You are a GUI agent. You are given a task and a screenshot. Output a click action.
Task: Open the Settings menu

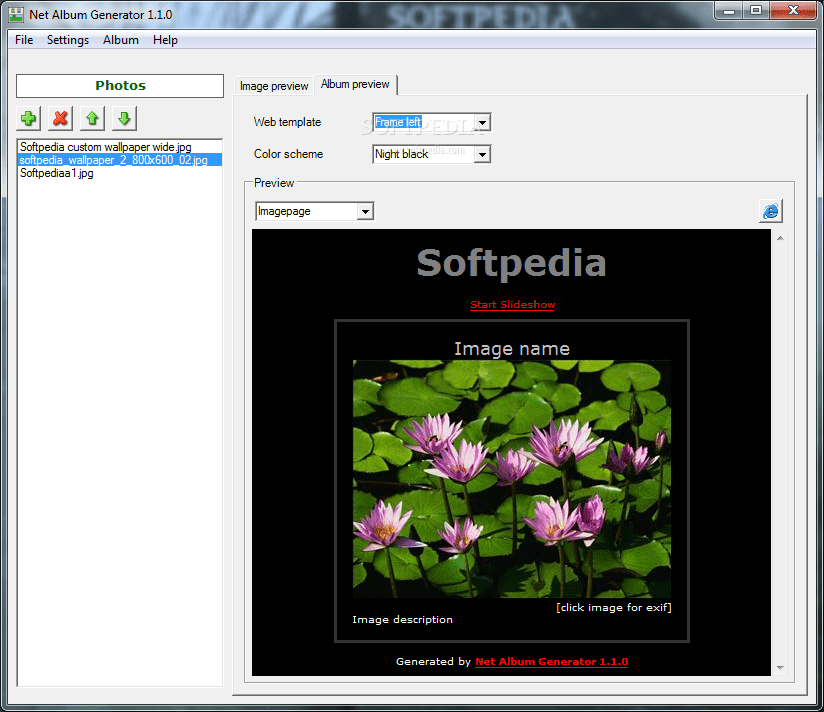[67, 40]
